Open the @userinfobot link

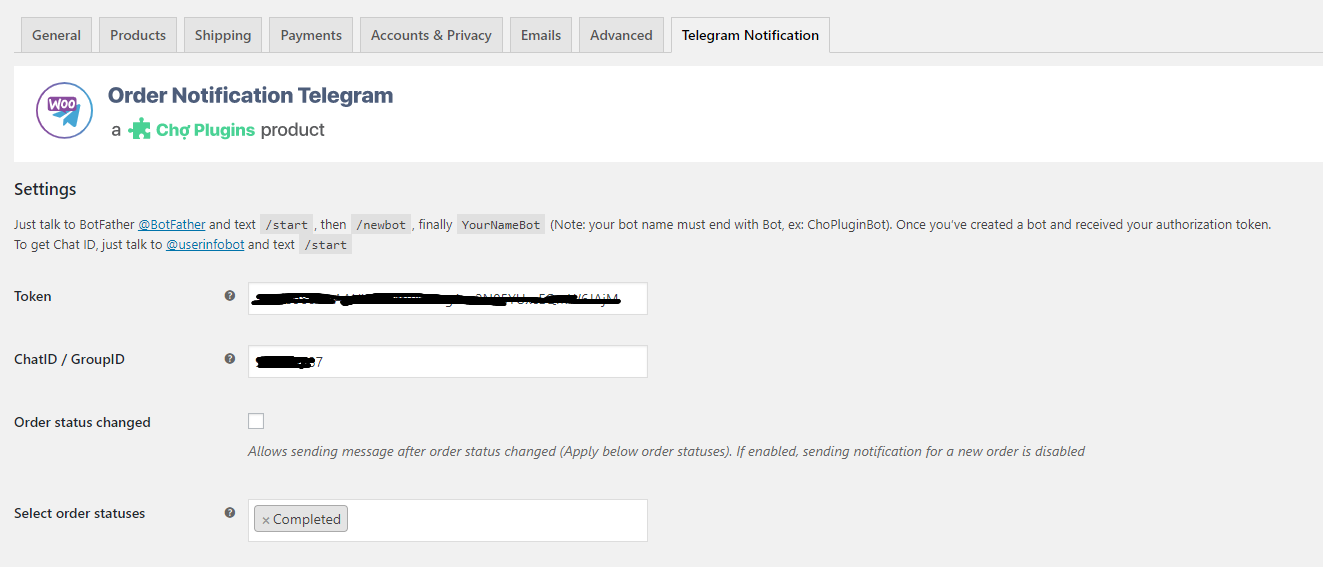point(205,244)
